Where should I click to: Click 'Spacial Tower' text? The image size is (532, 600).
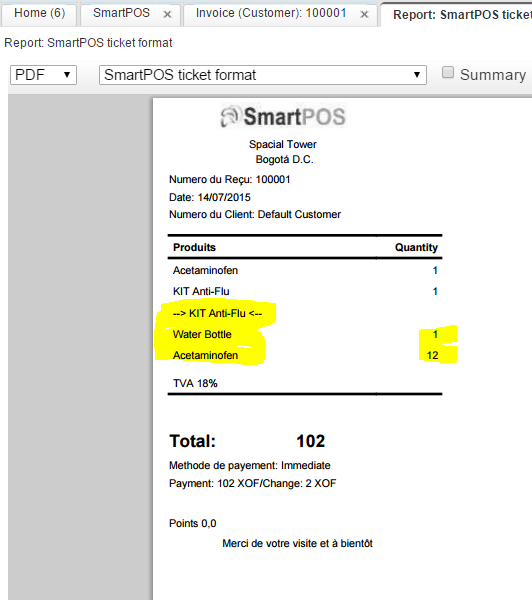pyautogui.click(x=283, y=144)
